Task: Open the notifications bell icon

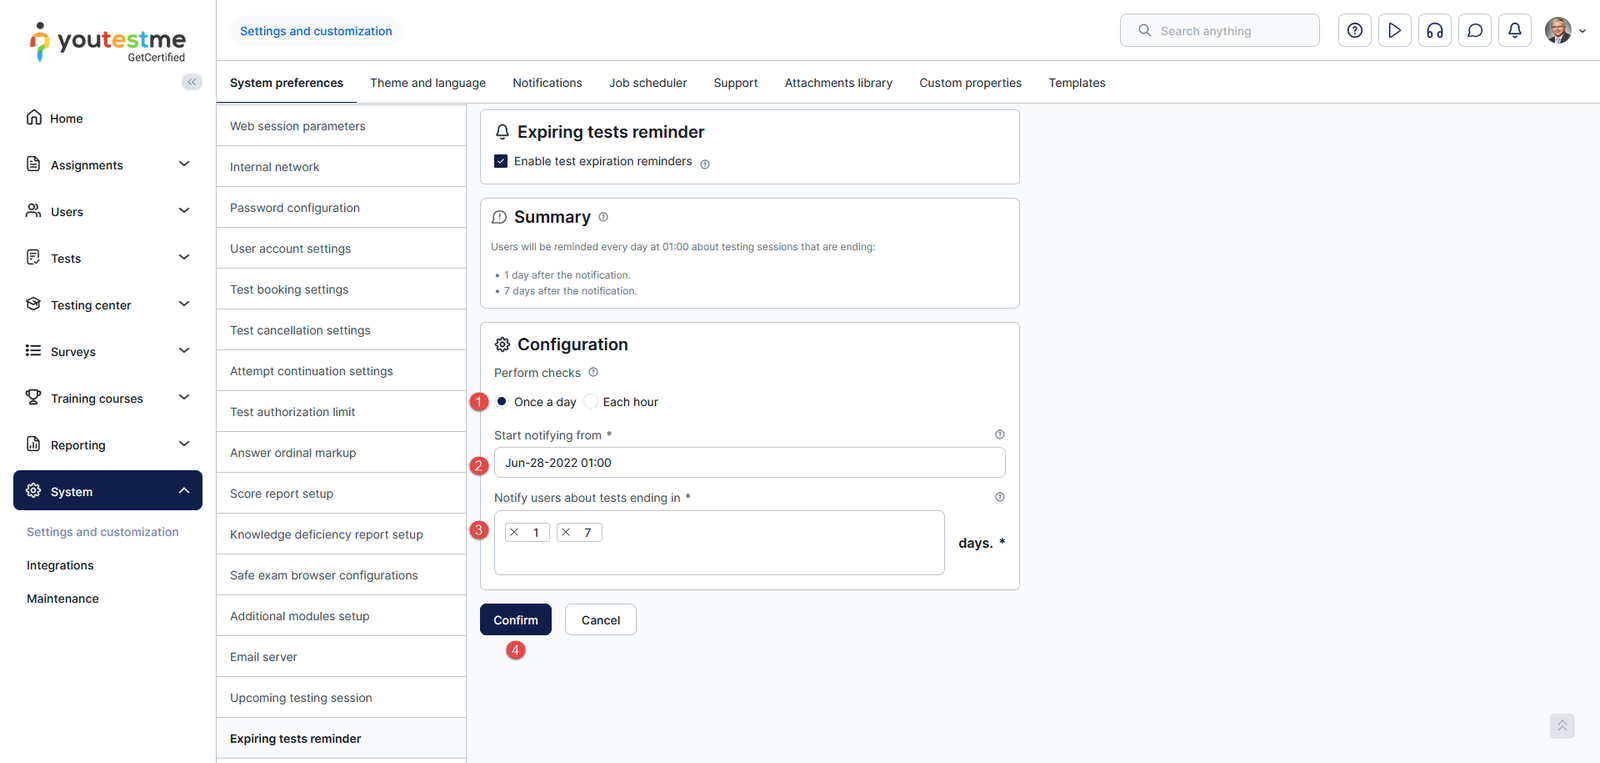Action: coord(1514,31)
